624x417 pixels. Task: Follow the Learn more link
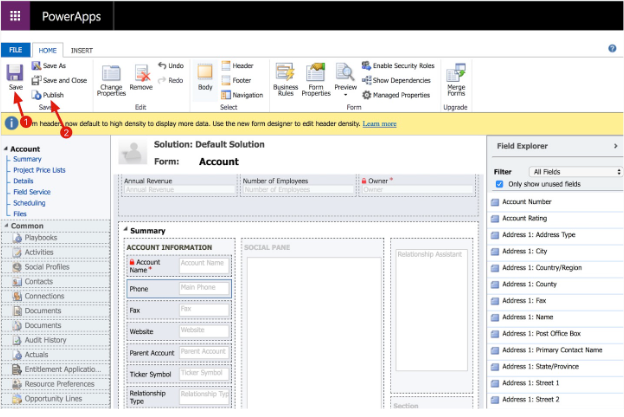[379, 124]
